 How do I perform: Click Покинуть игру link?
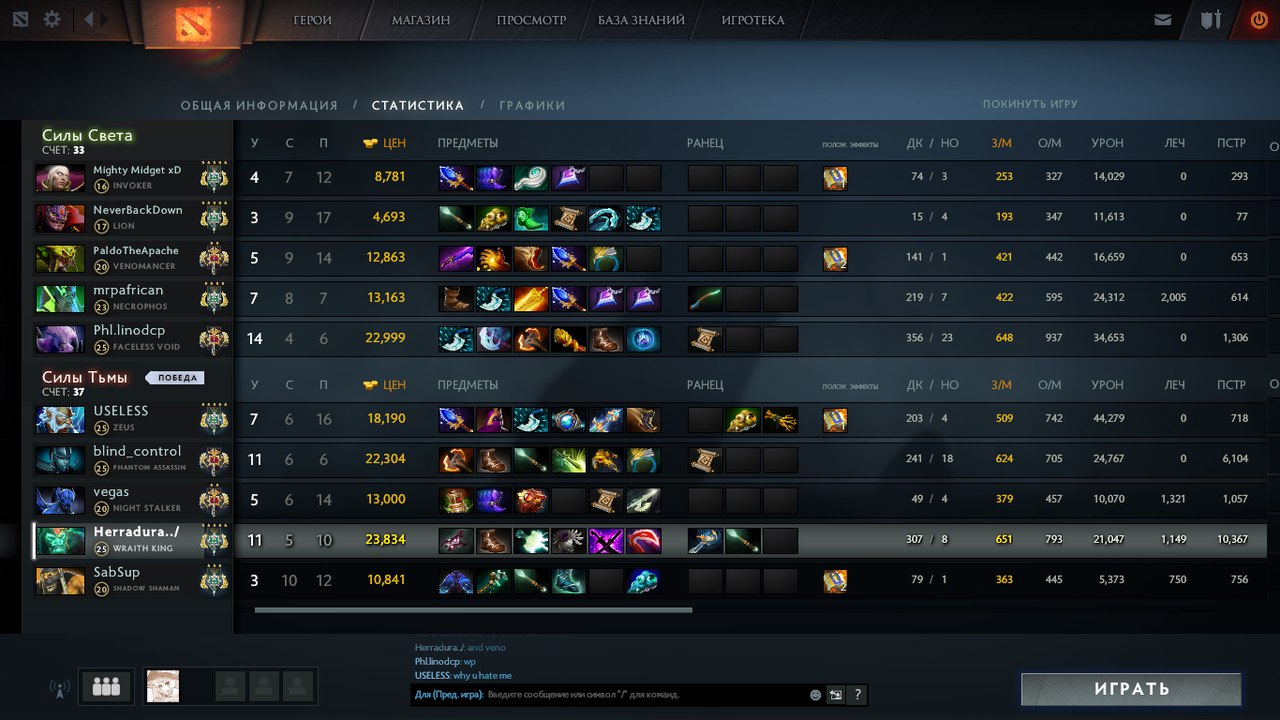[x=1030, y=104]
